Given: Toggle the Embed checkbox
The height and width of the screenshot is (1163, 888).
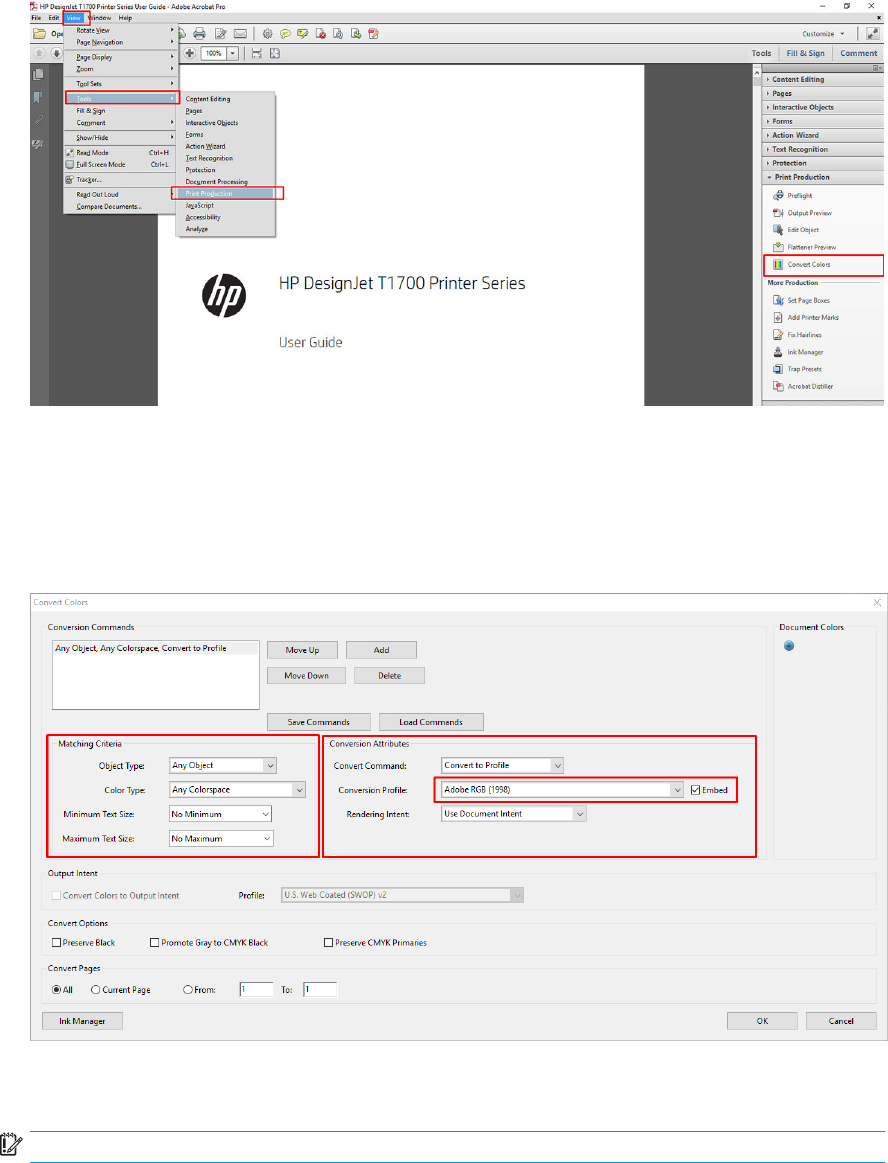Looking at the screenshot, I should point(695,790).
